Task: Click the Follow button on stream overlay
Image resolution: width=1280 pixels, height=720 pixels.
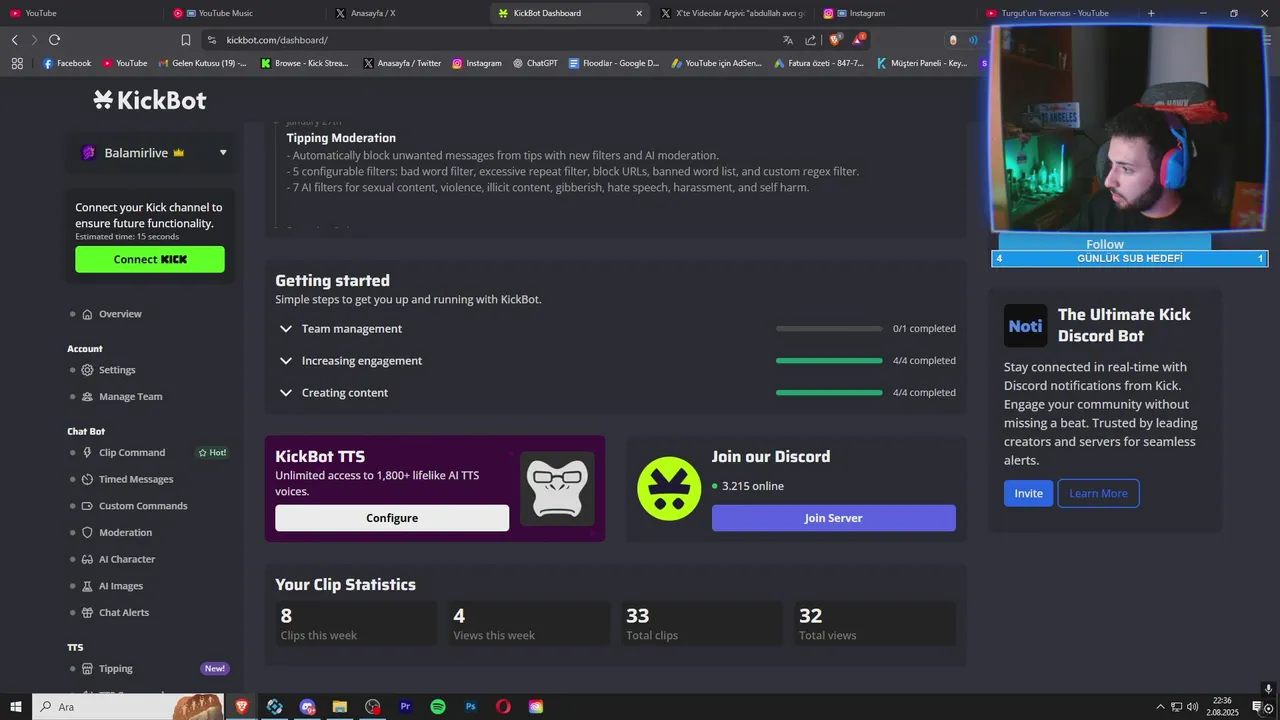Action: click(x=1105, y=243)
